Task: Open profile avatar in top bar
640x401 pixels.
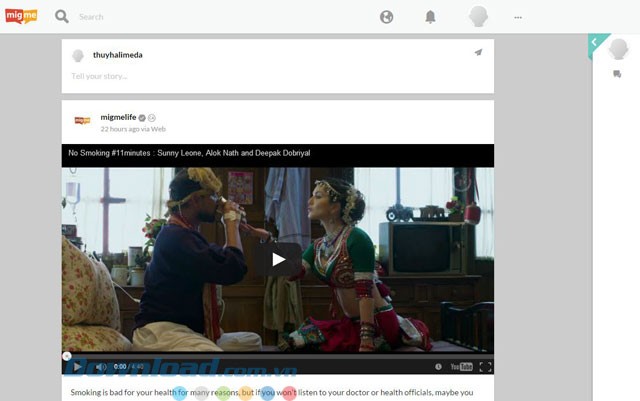Action: (x=478, y=17)
